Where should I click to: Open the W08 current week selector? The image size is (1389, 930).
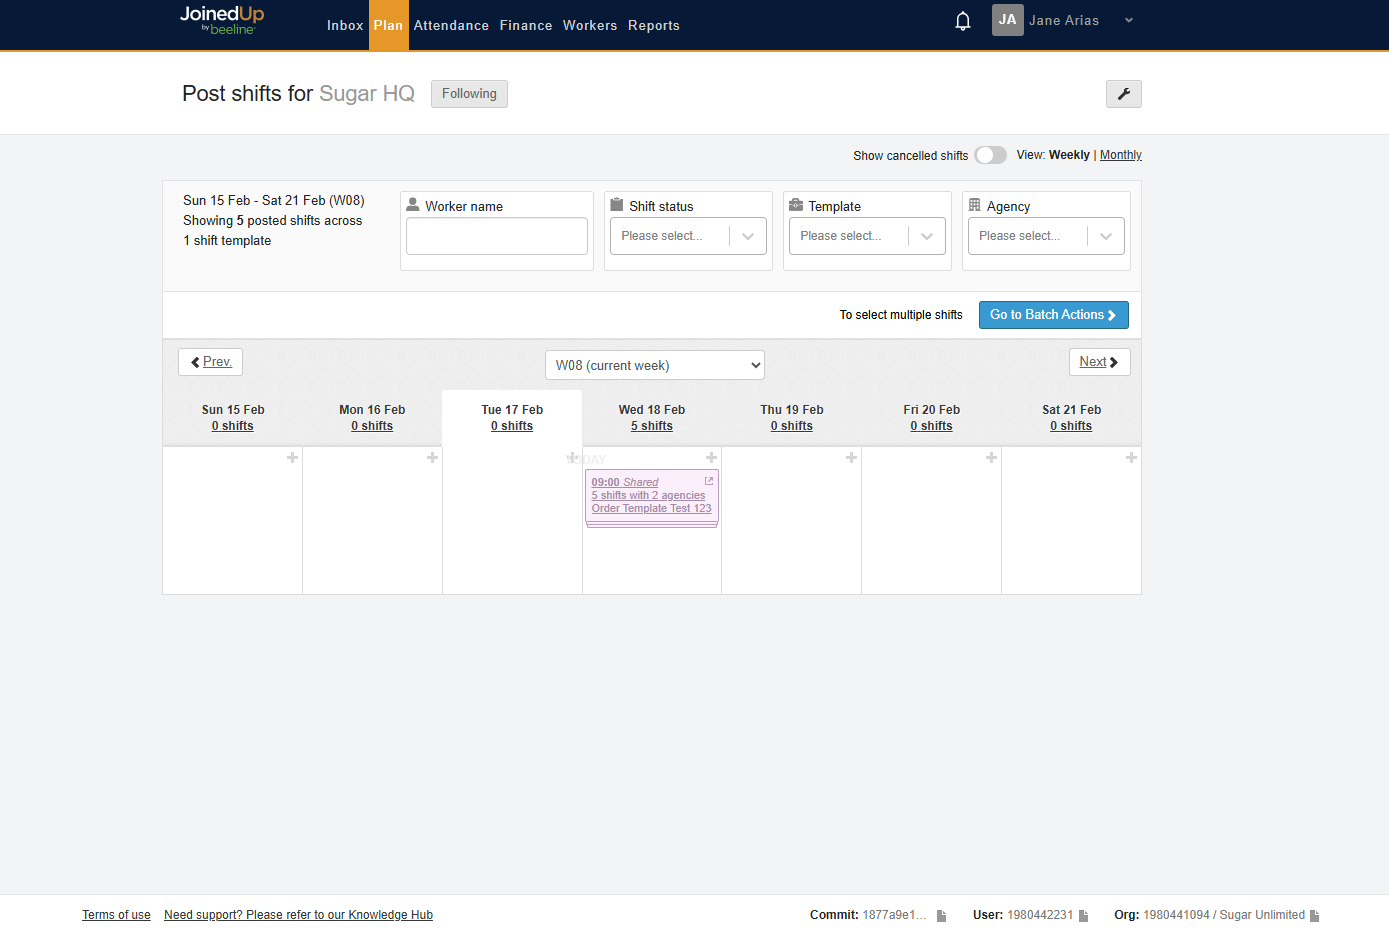654,365
